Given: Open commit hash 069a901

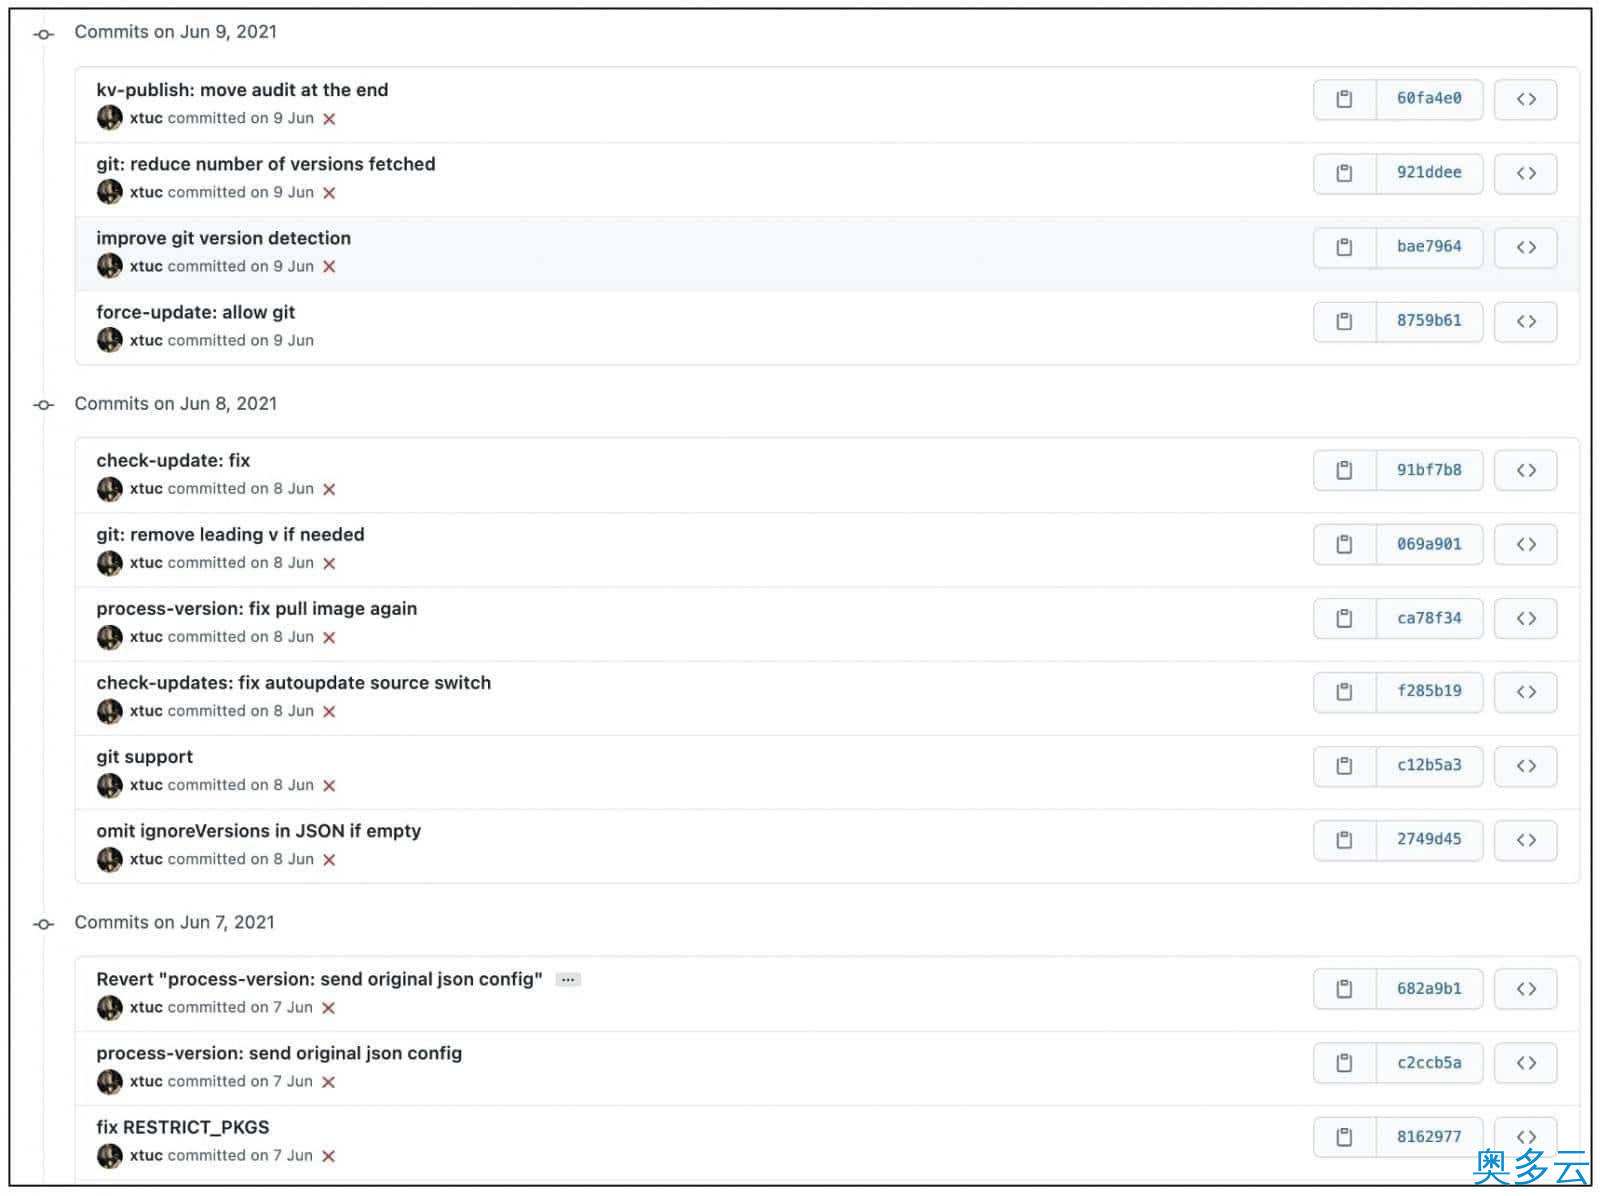Looking at the screenshot, I should click(1428, 544).
